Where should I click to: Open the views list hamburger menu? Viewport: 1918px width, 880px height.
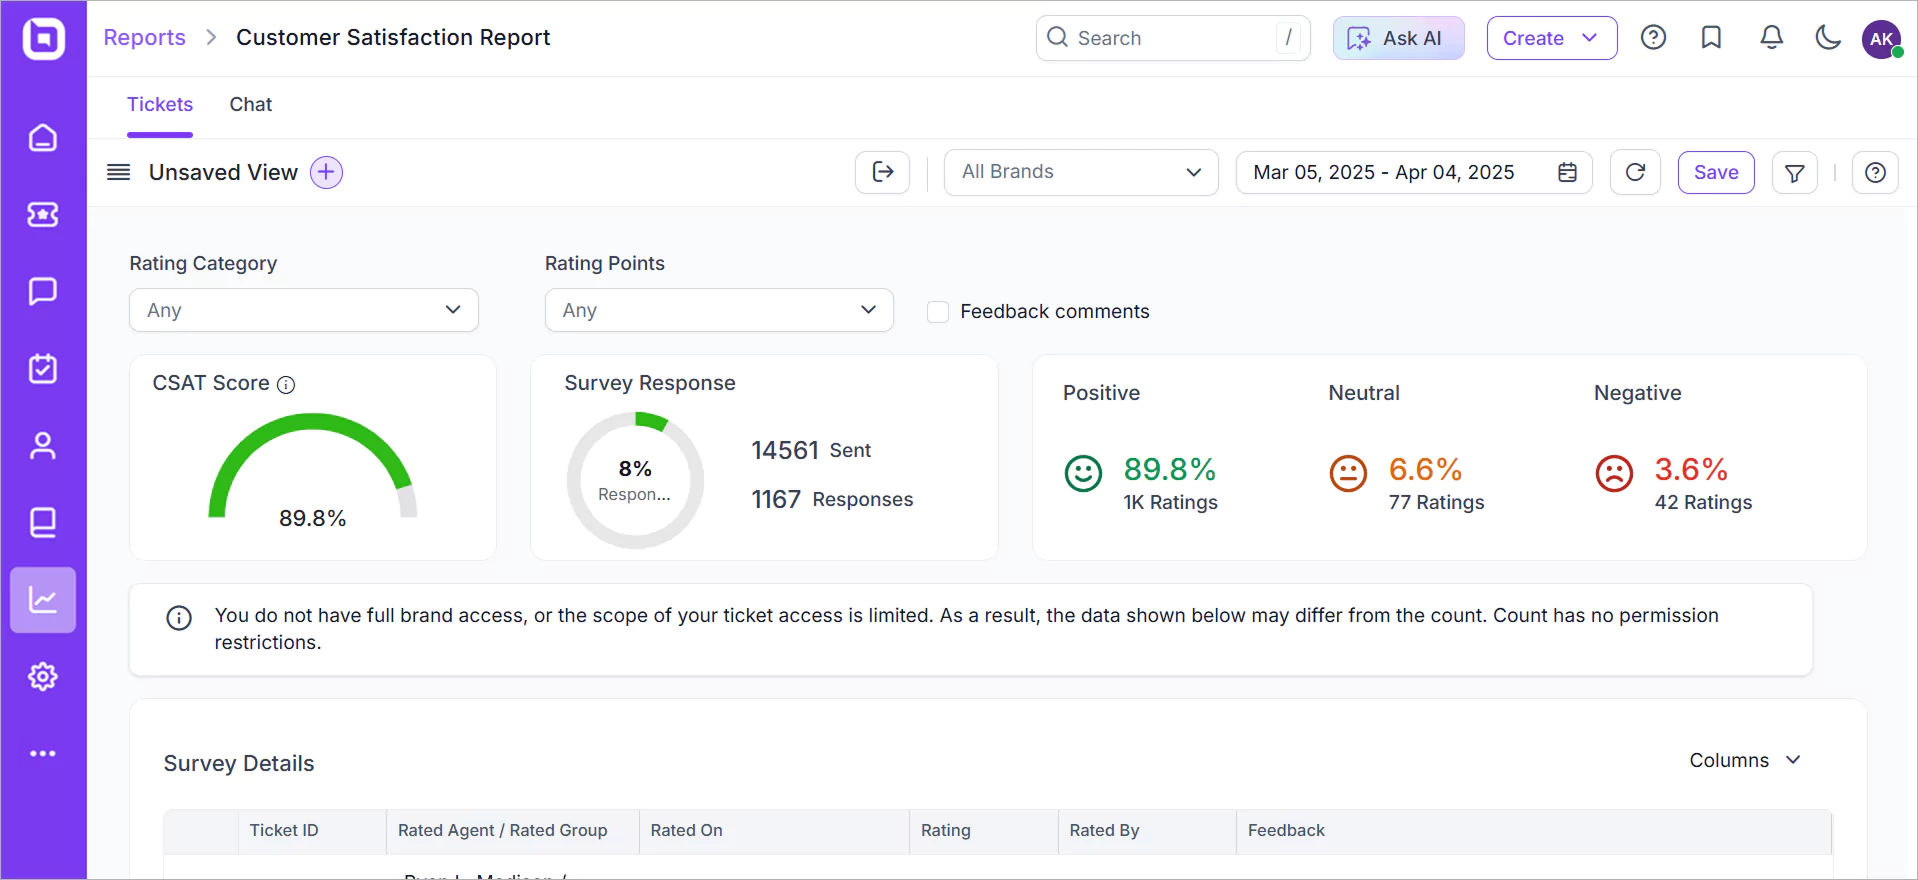(x=119, y=172)
